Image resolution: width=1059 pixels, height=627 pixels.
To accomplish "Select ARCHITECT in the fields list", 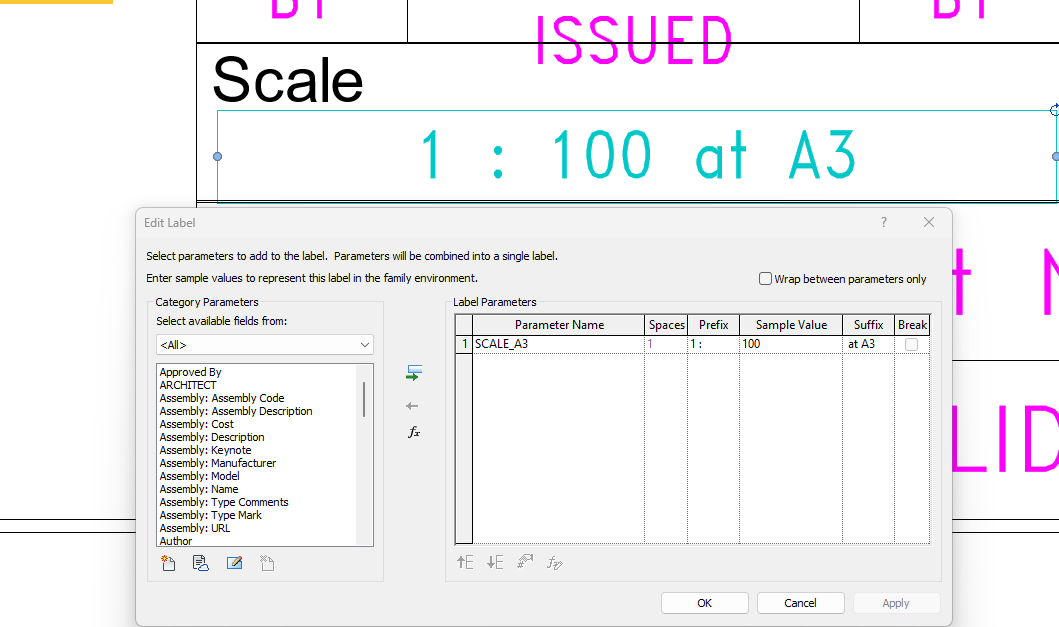I will 188,385.
